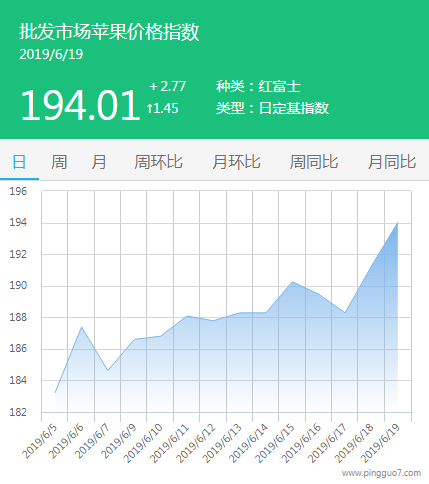Click the y-axis label 188
The height and width of the screenshot is (484, 429).
18,317
